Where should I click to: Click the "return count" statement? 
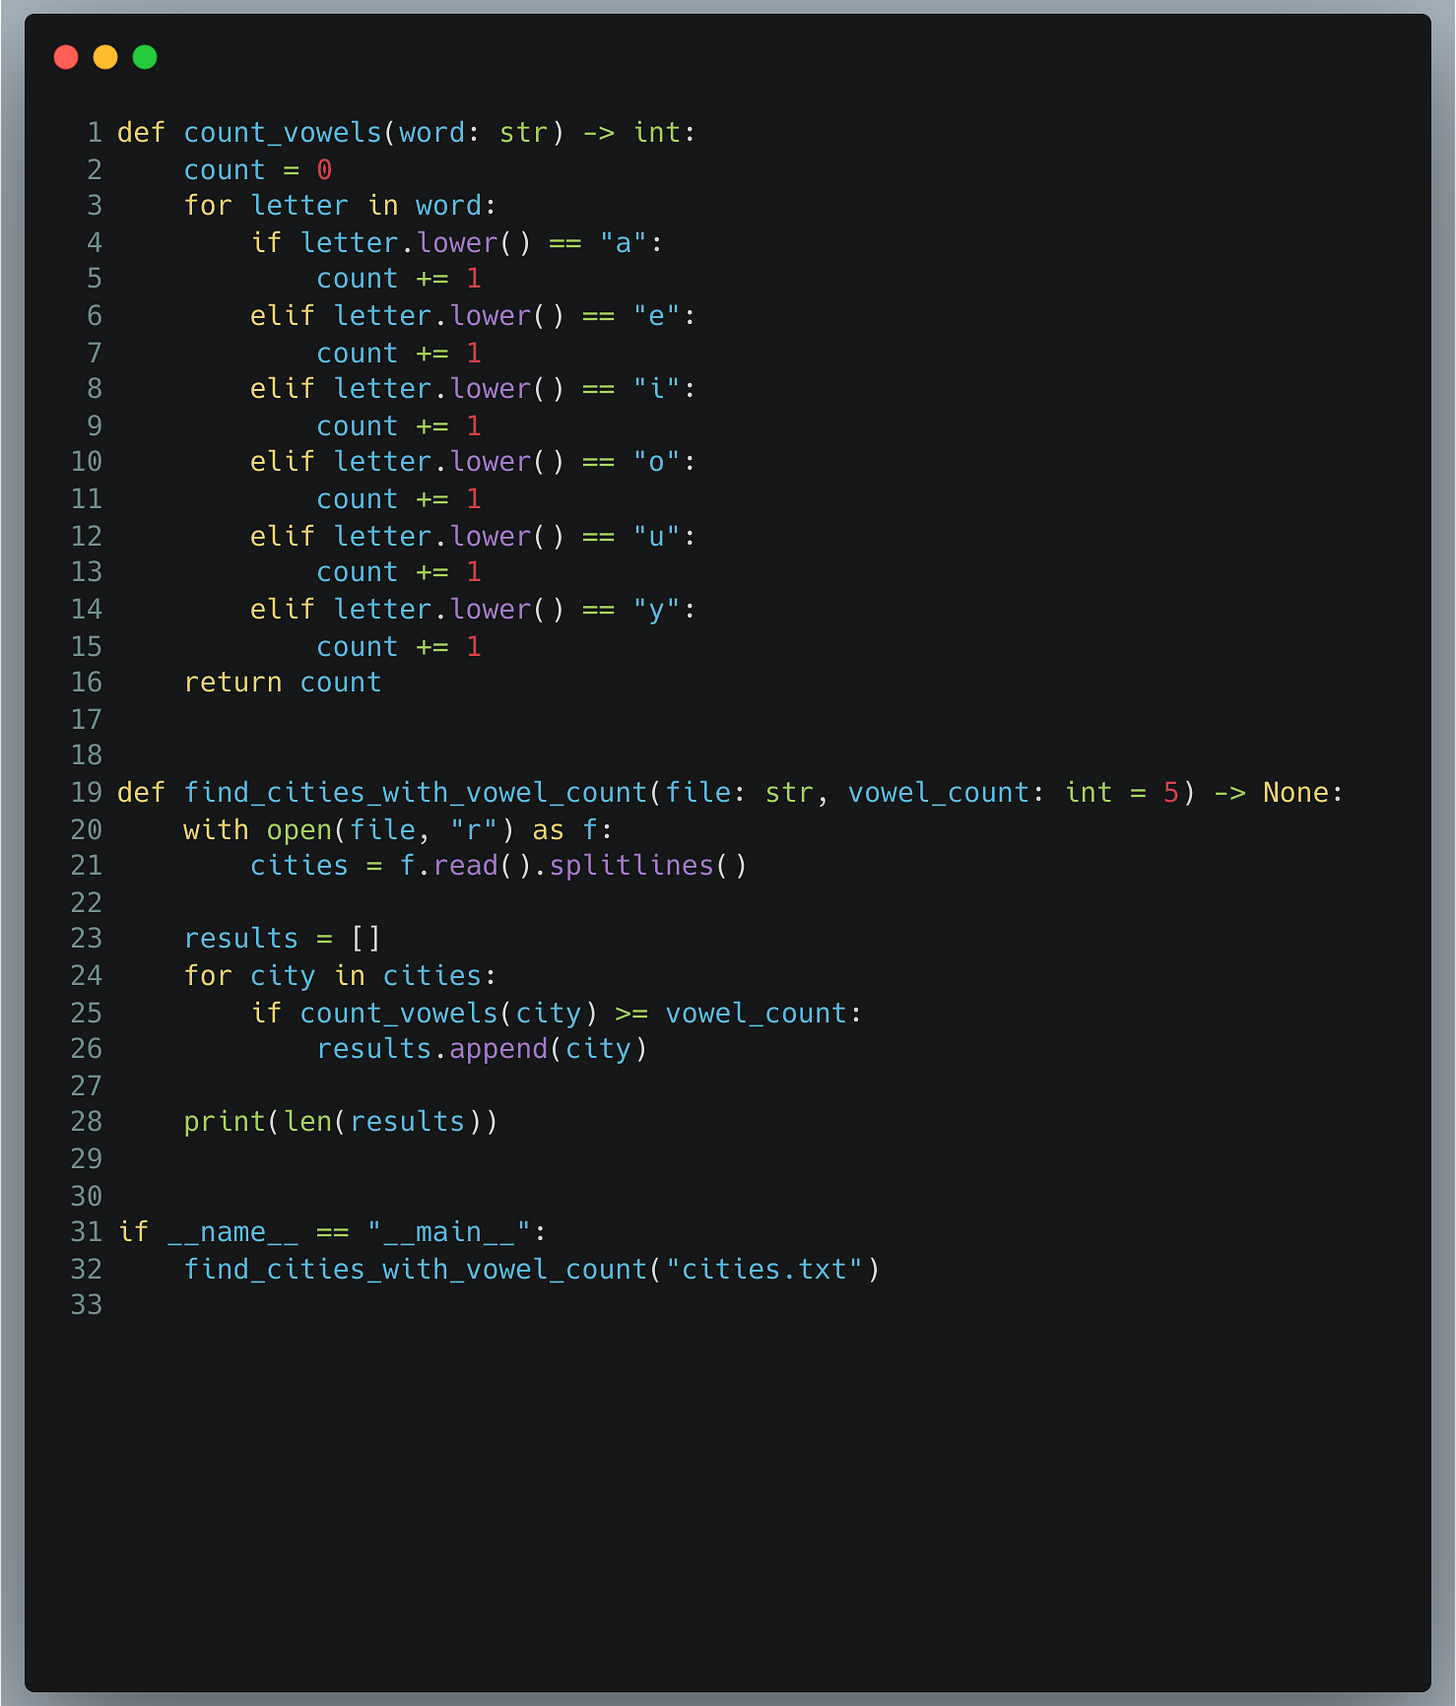(283, 682)
